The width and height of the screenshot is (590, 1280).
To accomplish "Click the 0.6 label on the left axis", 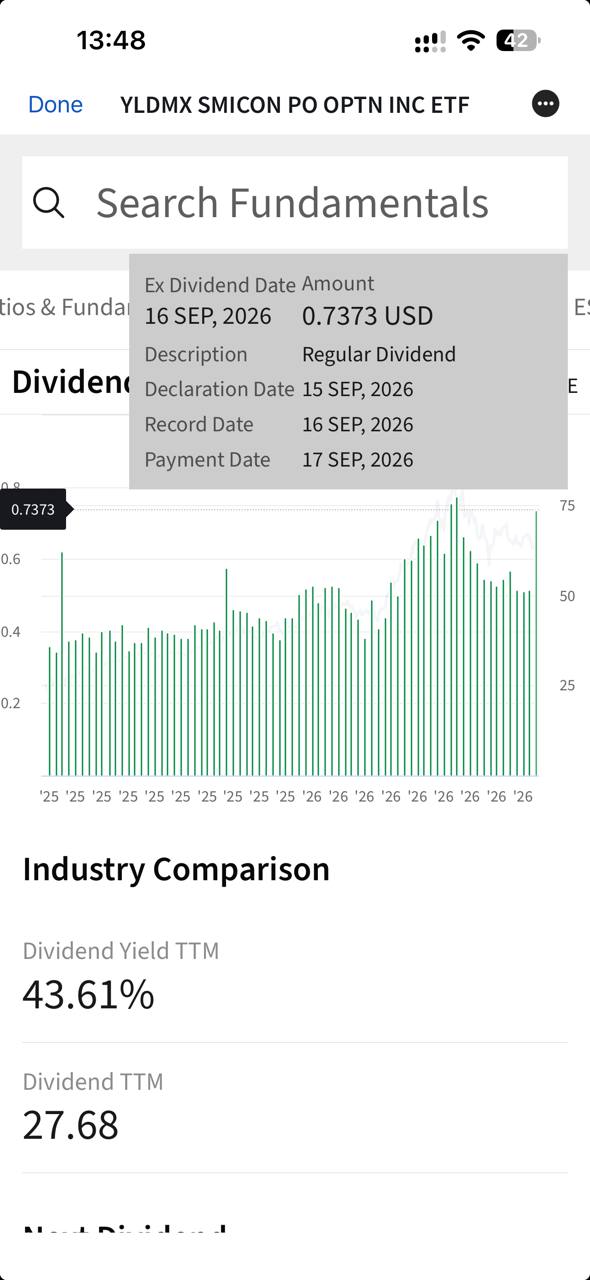I will point(11,559).
